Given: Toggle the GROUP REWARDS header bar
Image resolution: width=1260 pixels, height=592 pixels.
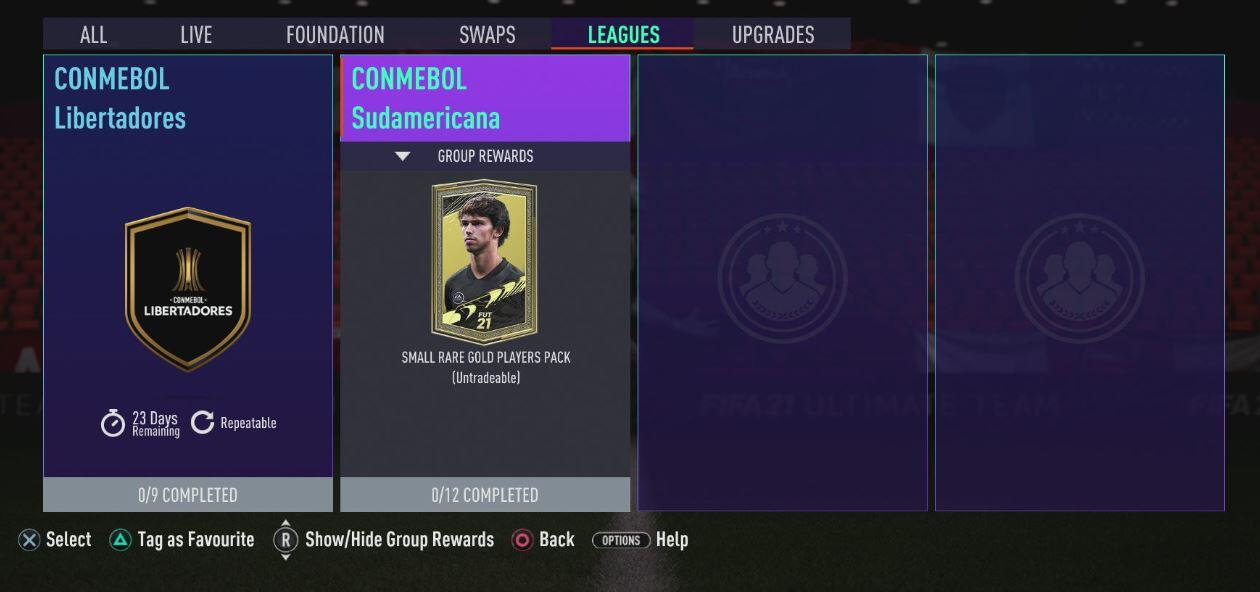Looking at the screenshot, I should point(485,156).
